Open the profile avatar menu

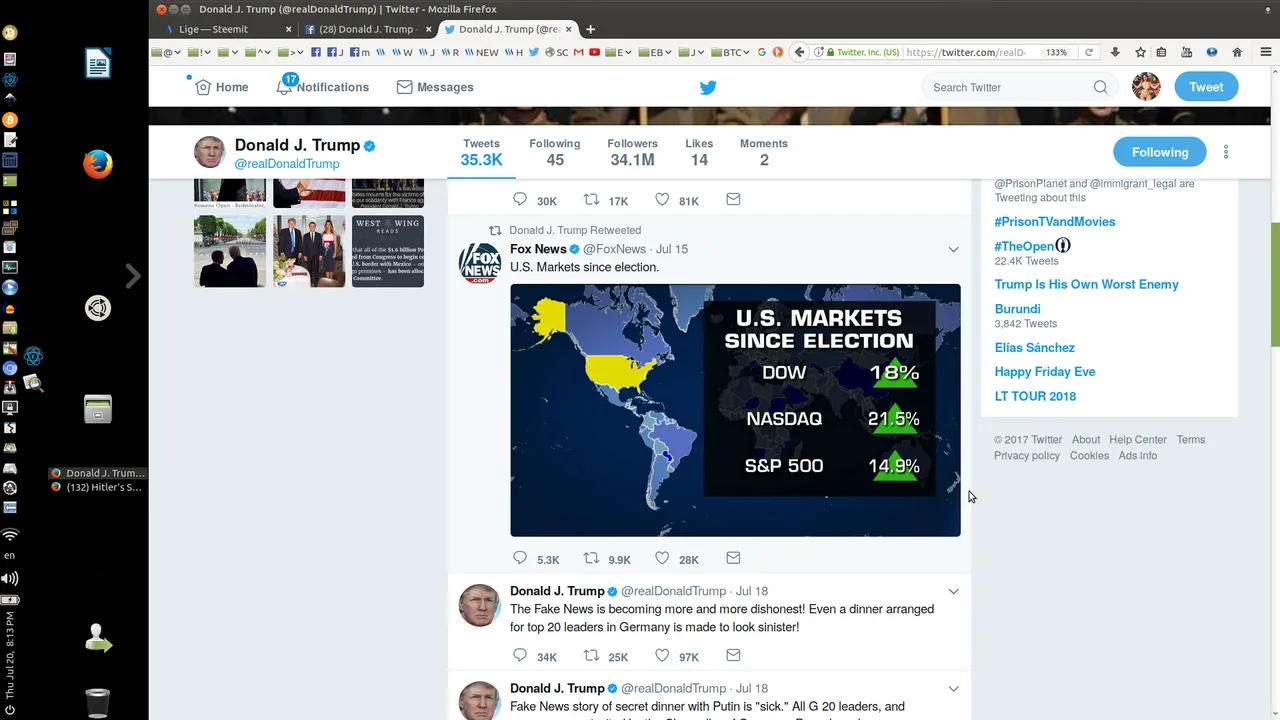click(1146, 87)
